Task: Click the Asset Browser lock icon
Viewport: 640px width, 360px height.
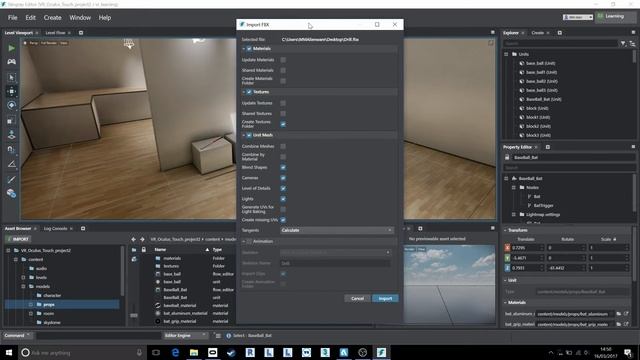Action: click(x=144, y=249)
